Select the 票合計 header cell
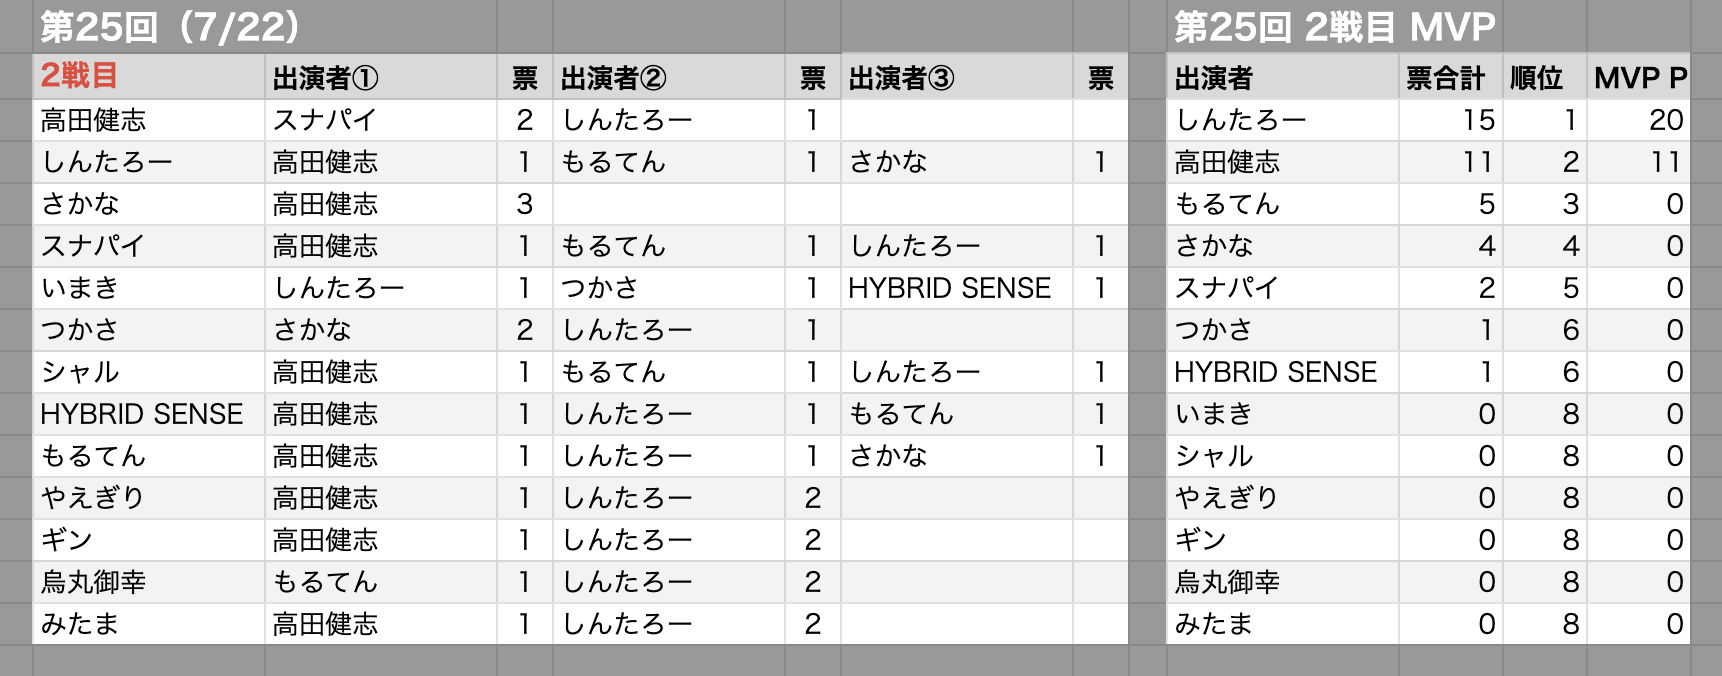Screen dimensions: 1722x676 tap(1450, 77)
